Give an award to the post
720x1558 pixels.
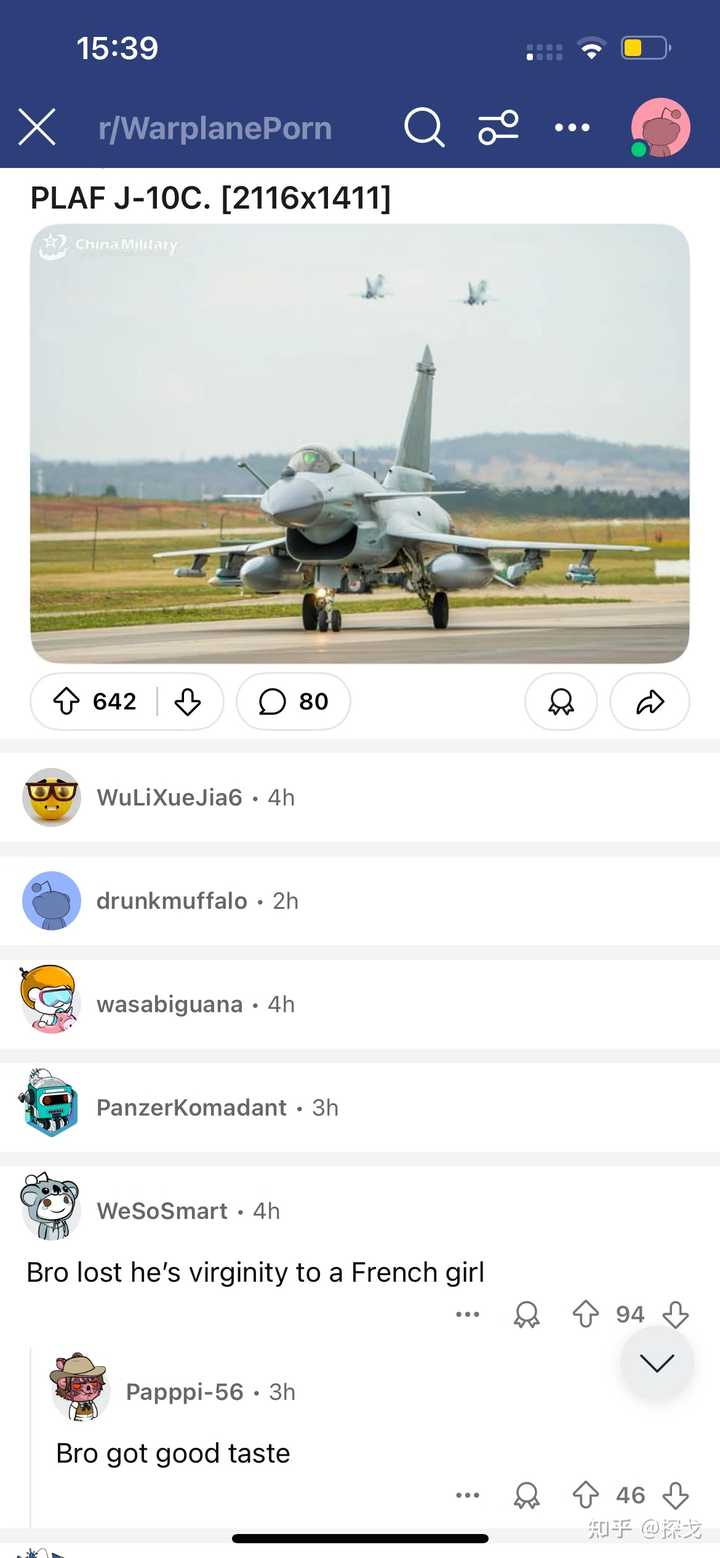561,702
